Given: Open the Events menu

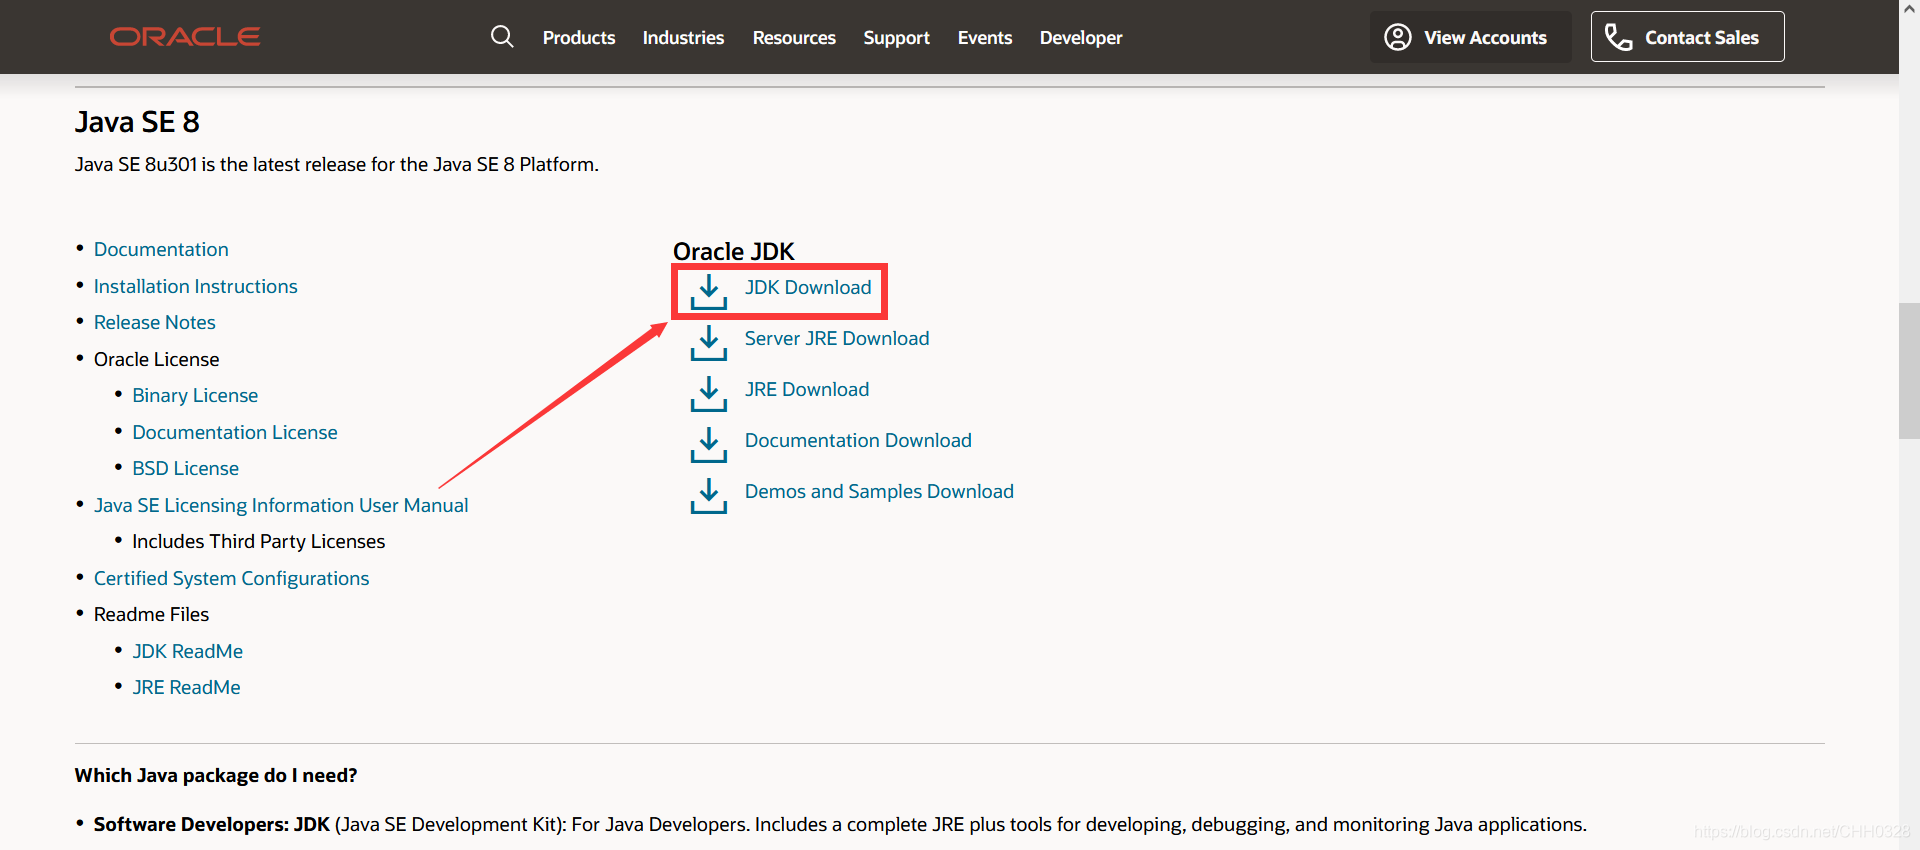Looking at the screenshot, I should pyautogui.click(x=985, y=37).
